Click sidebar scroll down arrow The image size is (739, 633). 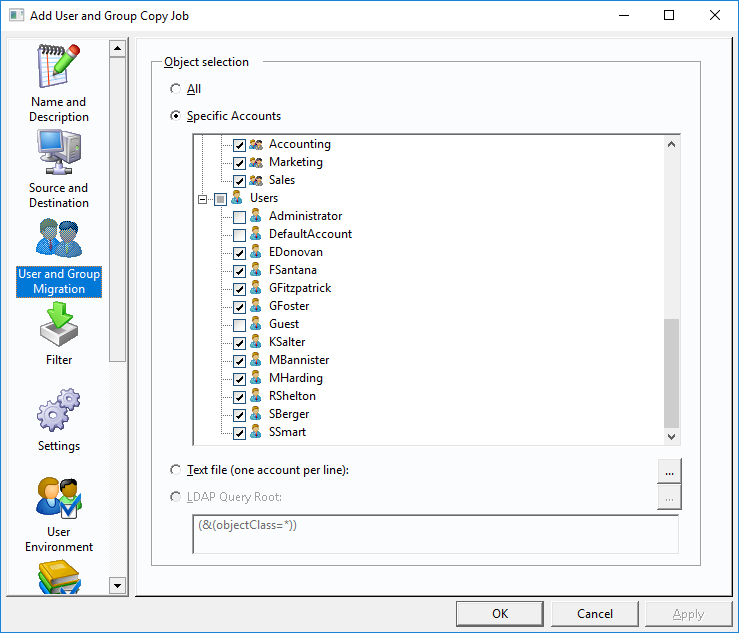coord(117,586)
